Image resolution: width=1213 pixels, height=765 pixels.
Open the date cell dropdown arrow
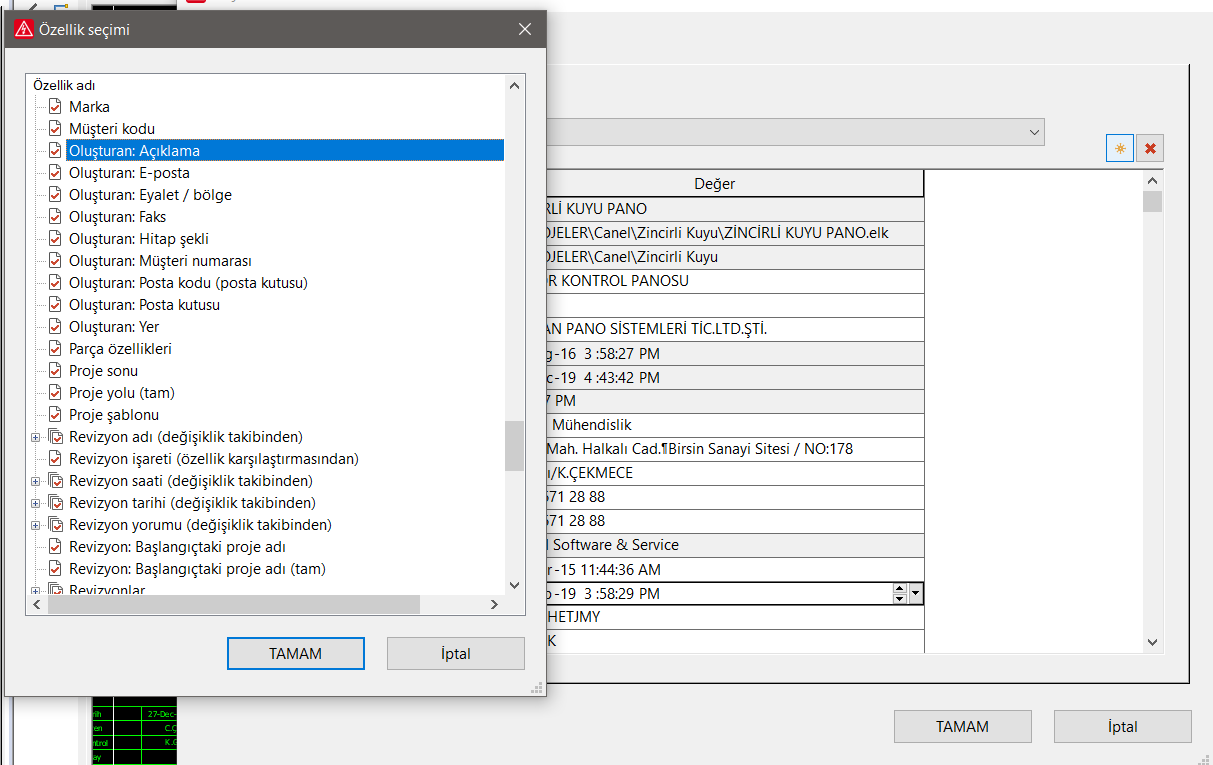(915, 593)
